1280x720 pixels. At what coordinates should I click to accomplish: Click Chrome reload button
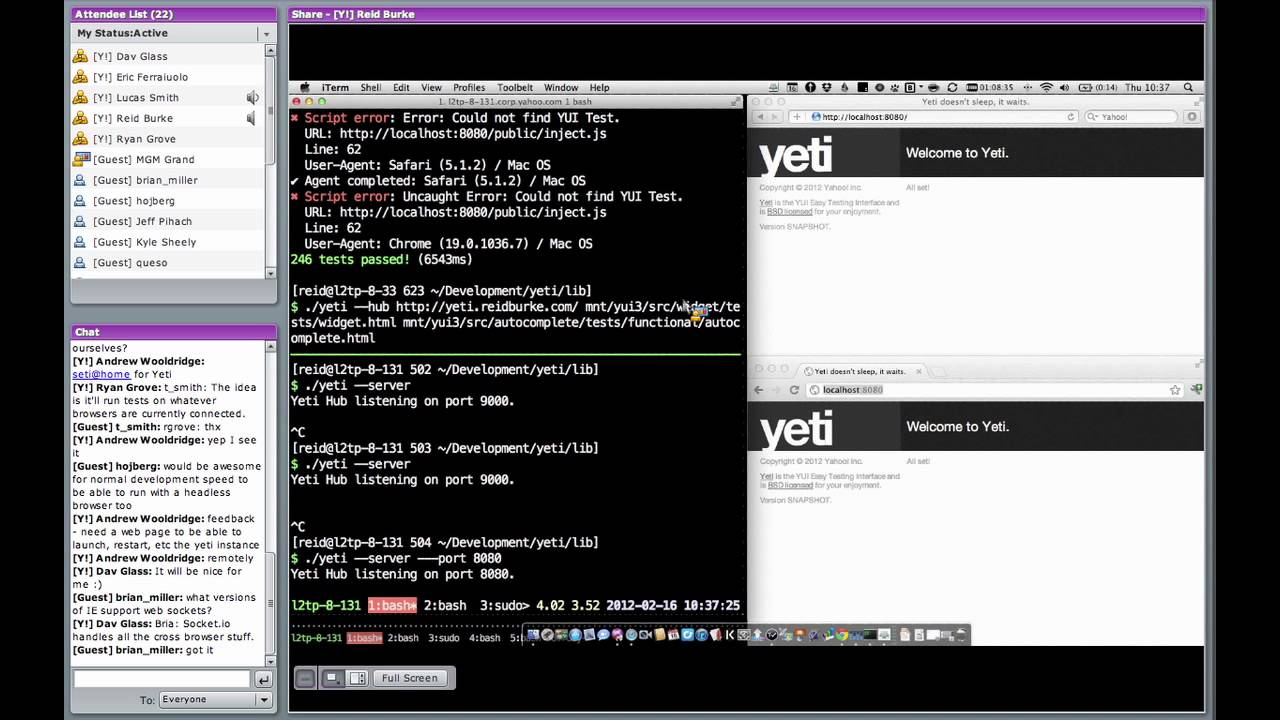[x=794, y=390]
